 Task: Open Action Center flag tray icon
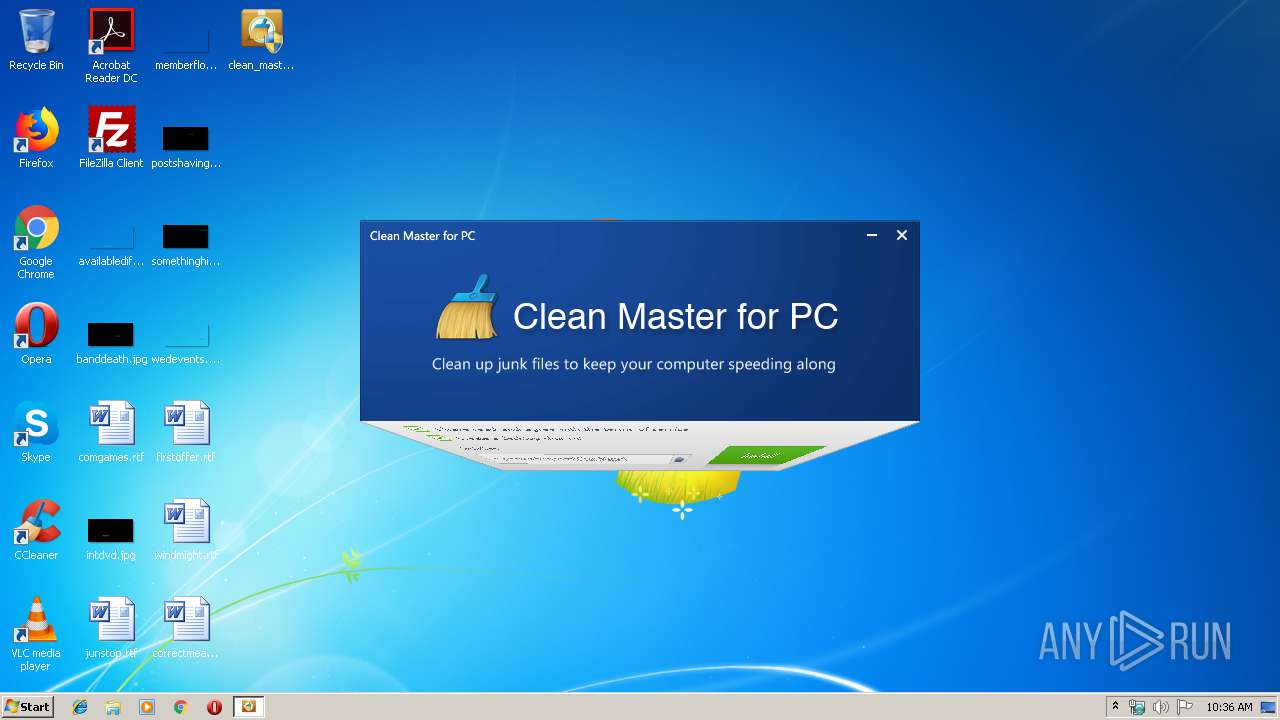(1184, 707)
